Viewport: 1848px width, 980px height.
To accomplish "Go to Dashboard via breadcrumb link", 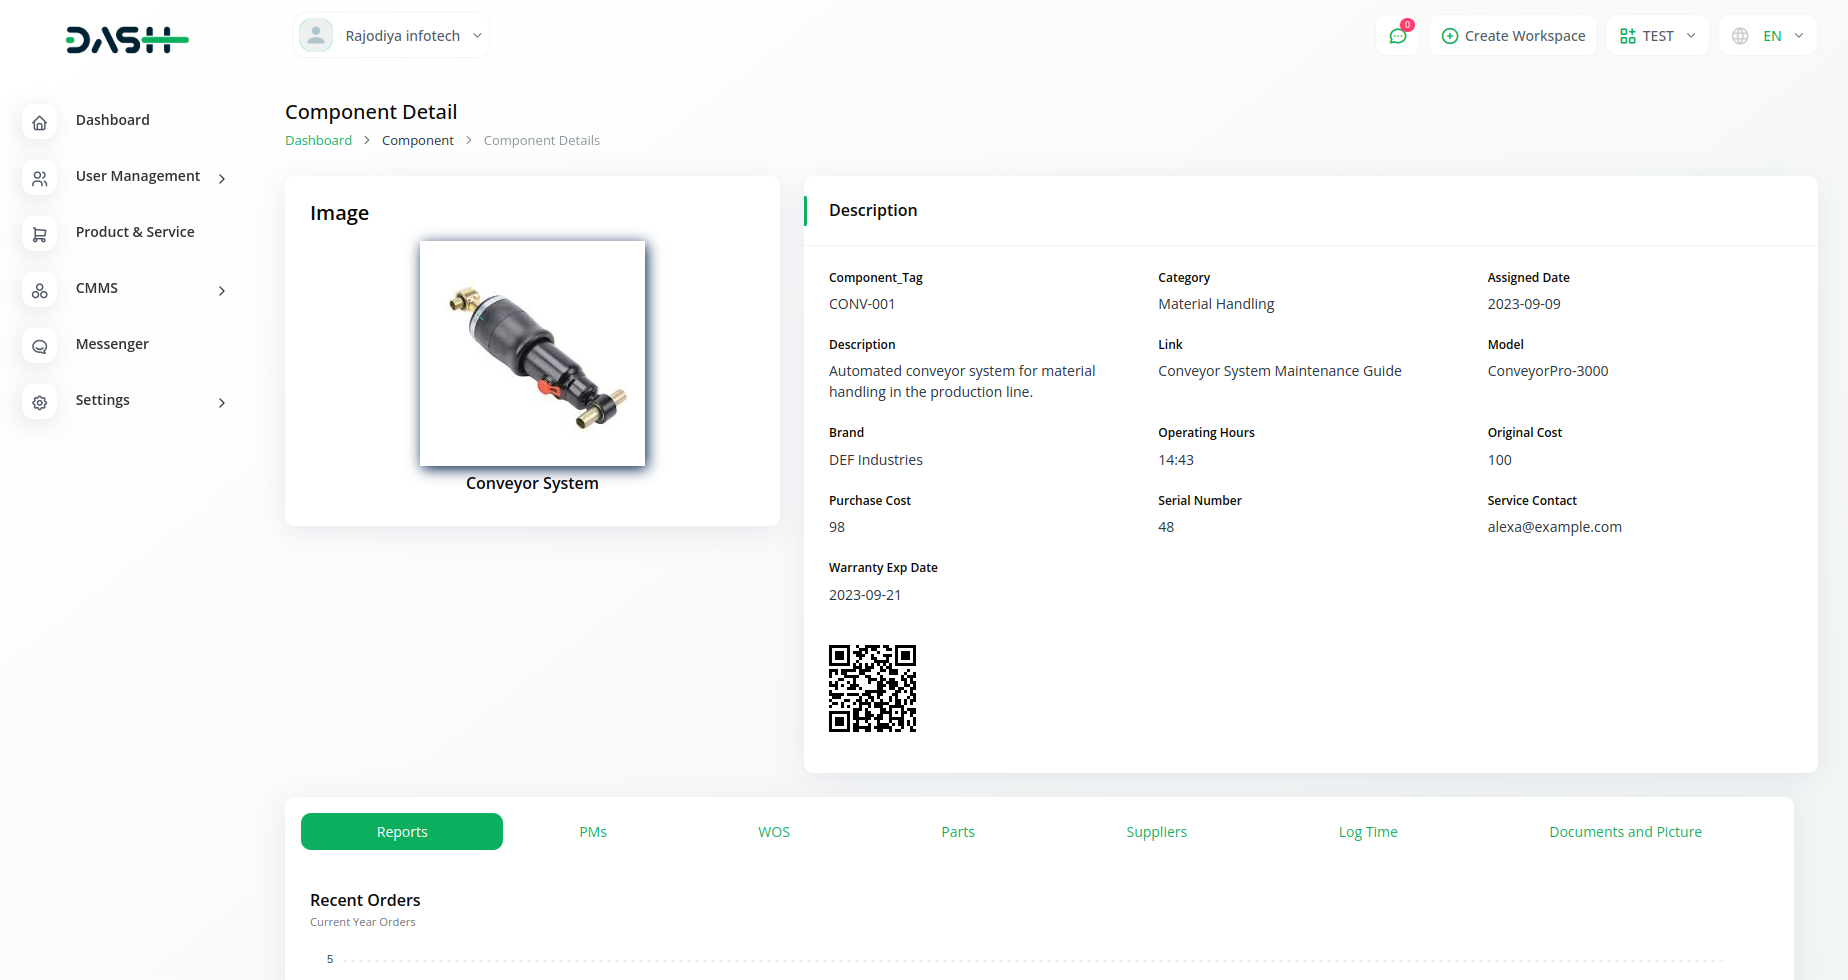I will (x=318, y=141).
